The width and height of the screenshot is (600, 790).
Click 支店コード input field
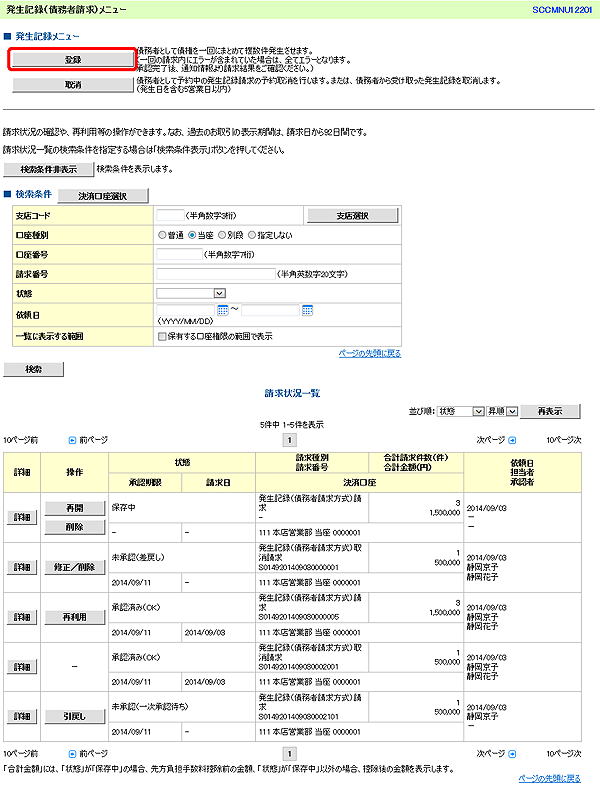[170, 215]
